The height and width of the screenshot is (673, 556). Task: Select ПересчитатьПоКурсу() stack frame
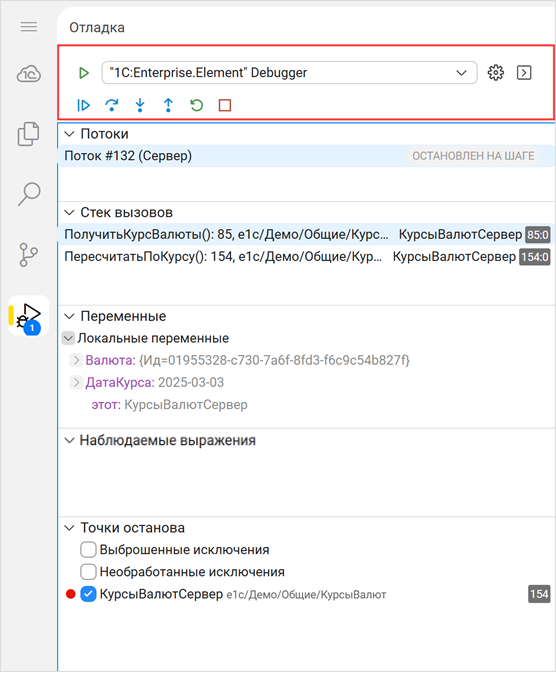(x=307, y=257)
